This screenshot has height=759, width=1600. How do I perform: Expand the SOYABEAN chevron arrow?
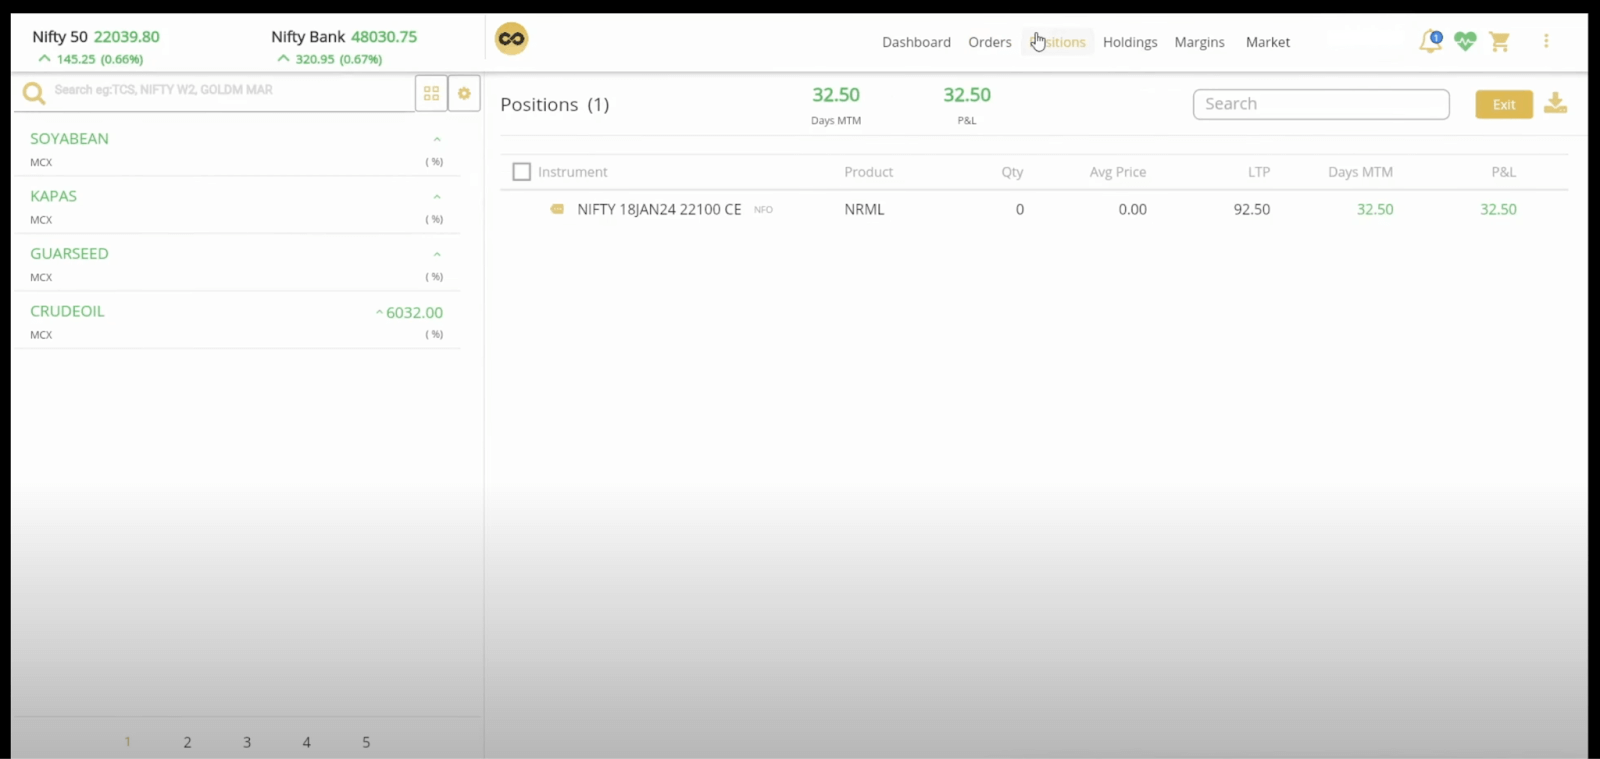tap(437, 139)
